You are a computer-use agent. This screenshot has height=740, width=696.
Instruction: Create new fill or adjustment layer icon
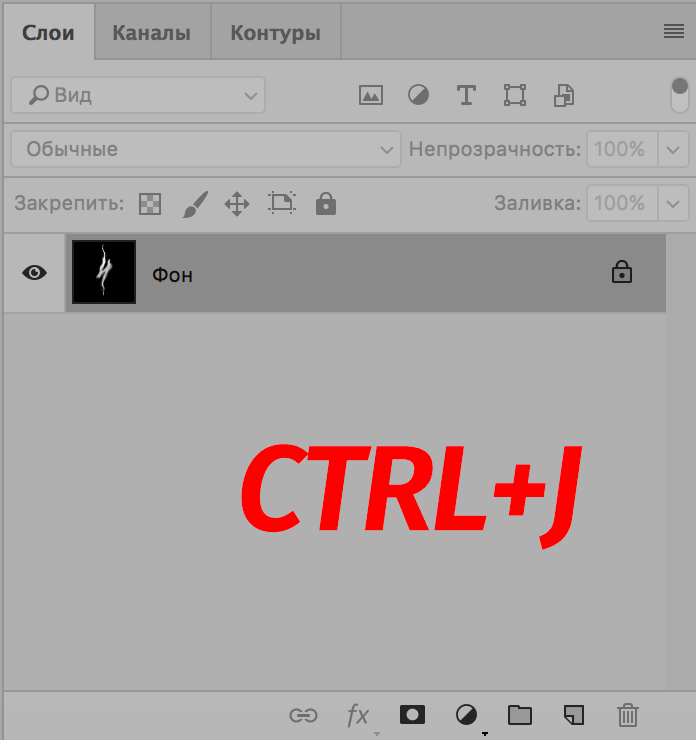(466, 715)
